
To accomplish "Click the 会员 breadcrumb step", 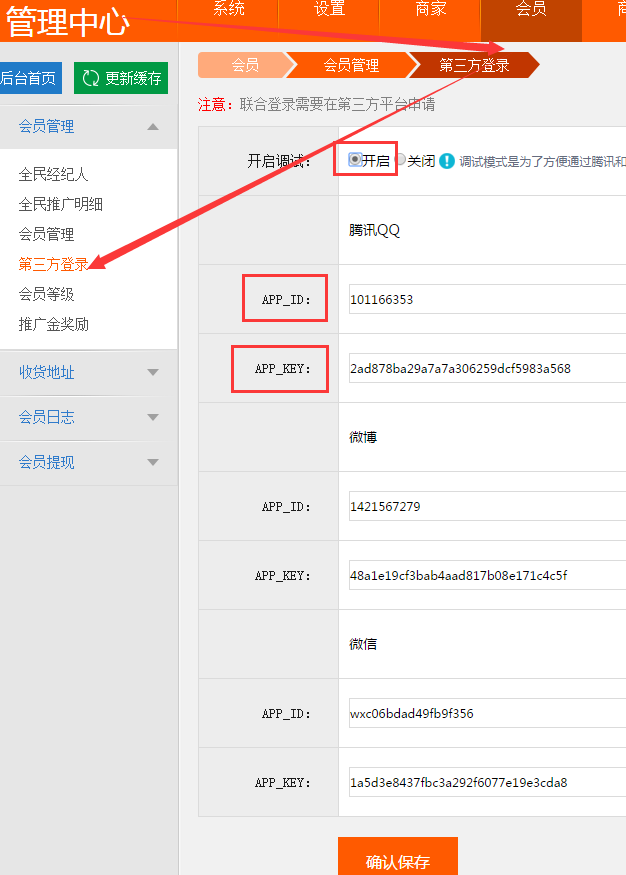I will [x=244, y=65].
